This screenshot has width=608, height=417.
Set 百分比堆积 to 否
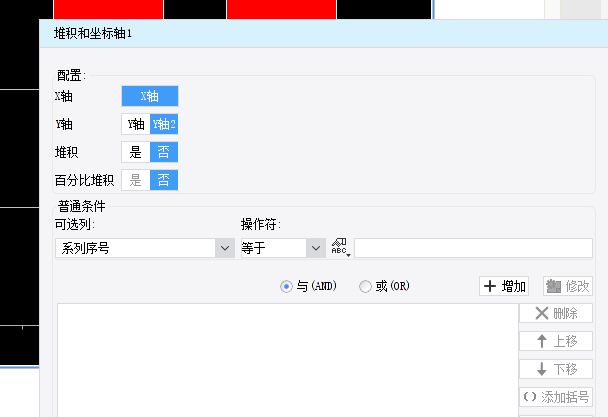[164, 180]
